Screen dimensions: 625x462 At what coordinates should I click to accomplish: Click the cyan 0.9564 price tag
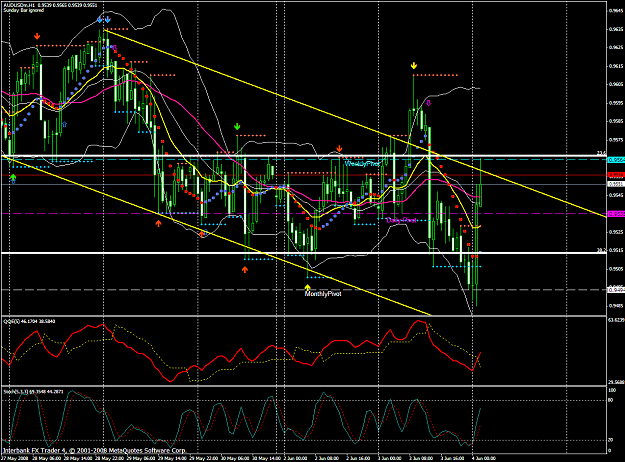(616, 160)
